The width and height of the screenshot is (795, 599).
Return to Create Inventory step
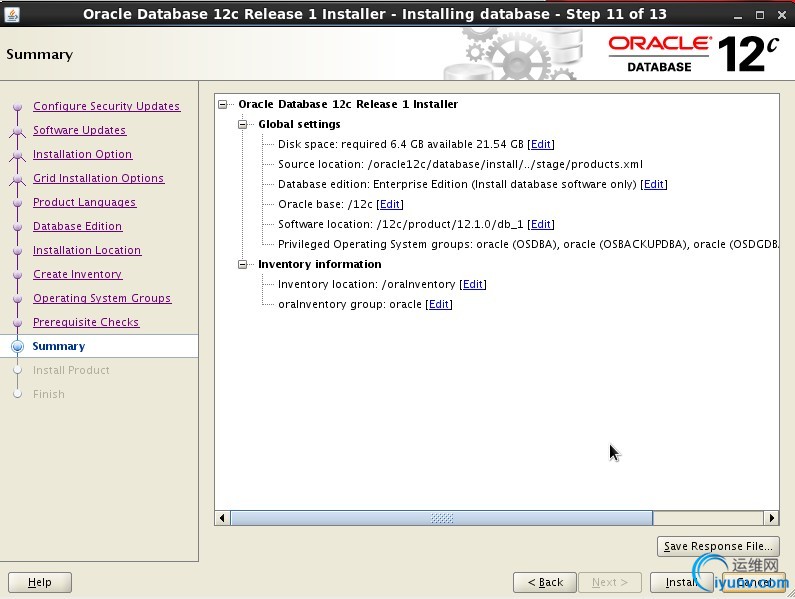click(x=78, y=274)
